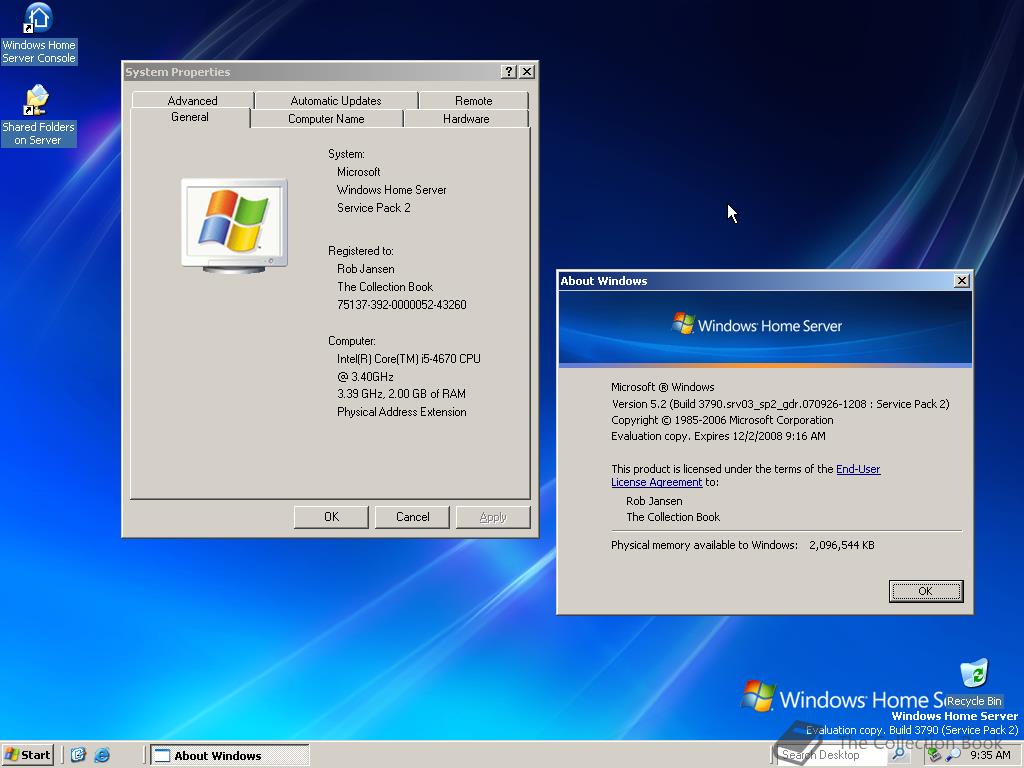Open the Computer Name tab
The width and height of the screenshot is (1024, 768).
coord(326,118)
